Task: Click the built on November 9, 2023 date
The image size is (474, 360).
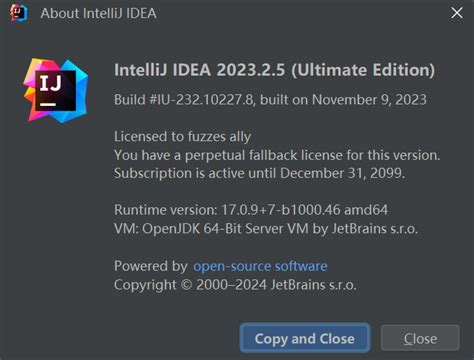Action: click(x=343, y=100)
